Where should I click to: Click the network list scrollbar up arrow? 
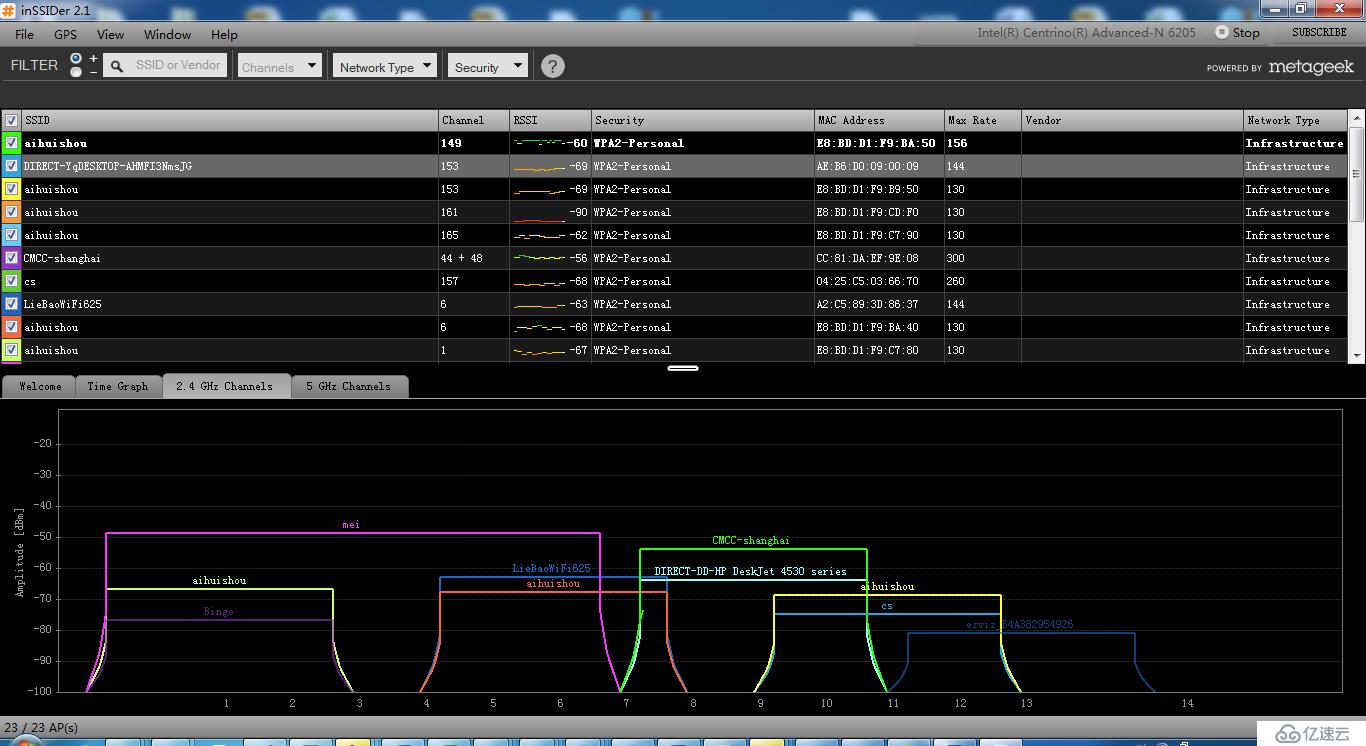pos(1357,118)
